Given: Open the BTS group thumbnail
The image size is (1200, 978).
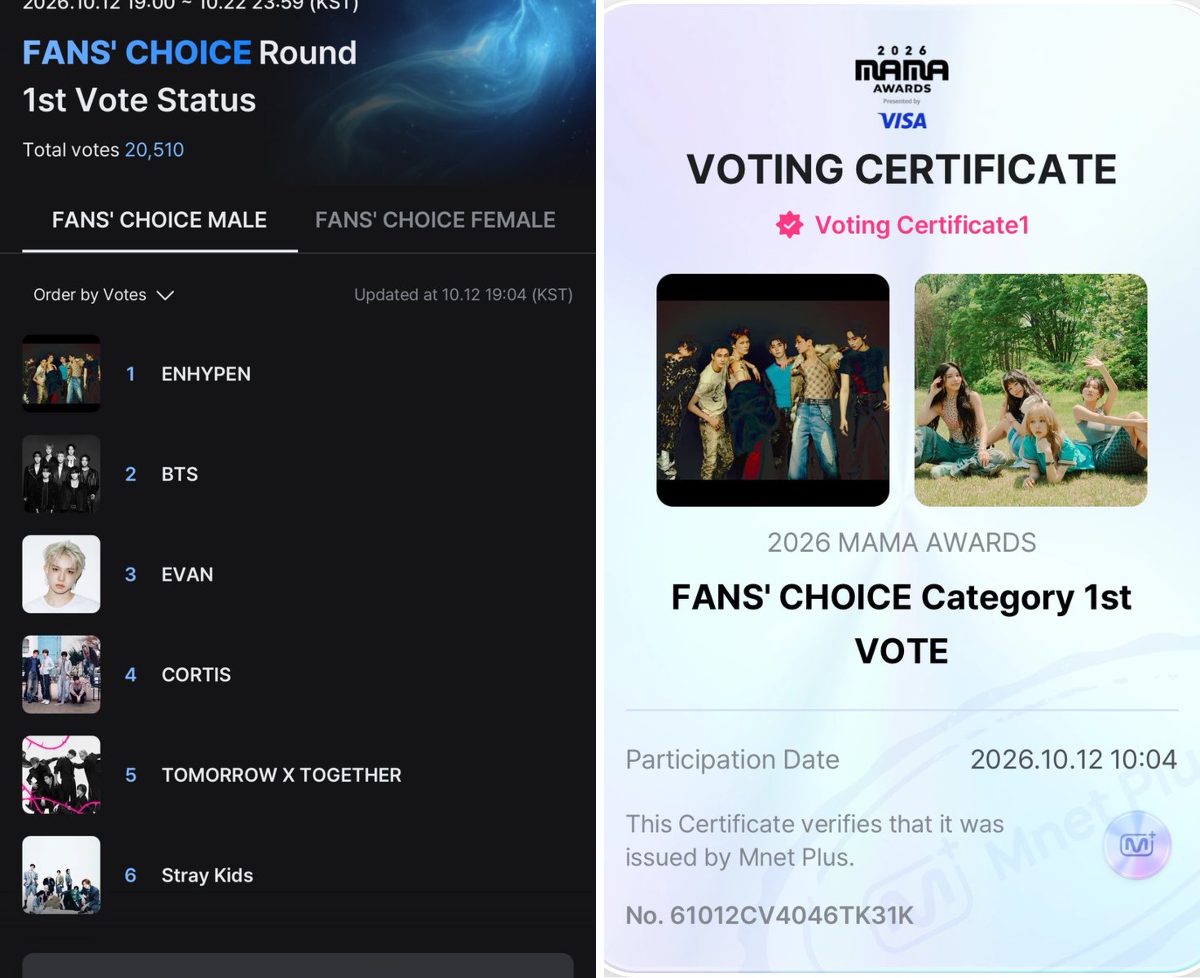Looking at the screenshot, I should 61,474.
